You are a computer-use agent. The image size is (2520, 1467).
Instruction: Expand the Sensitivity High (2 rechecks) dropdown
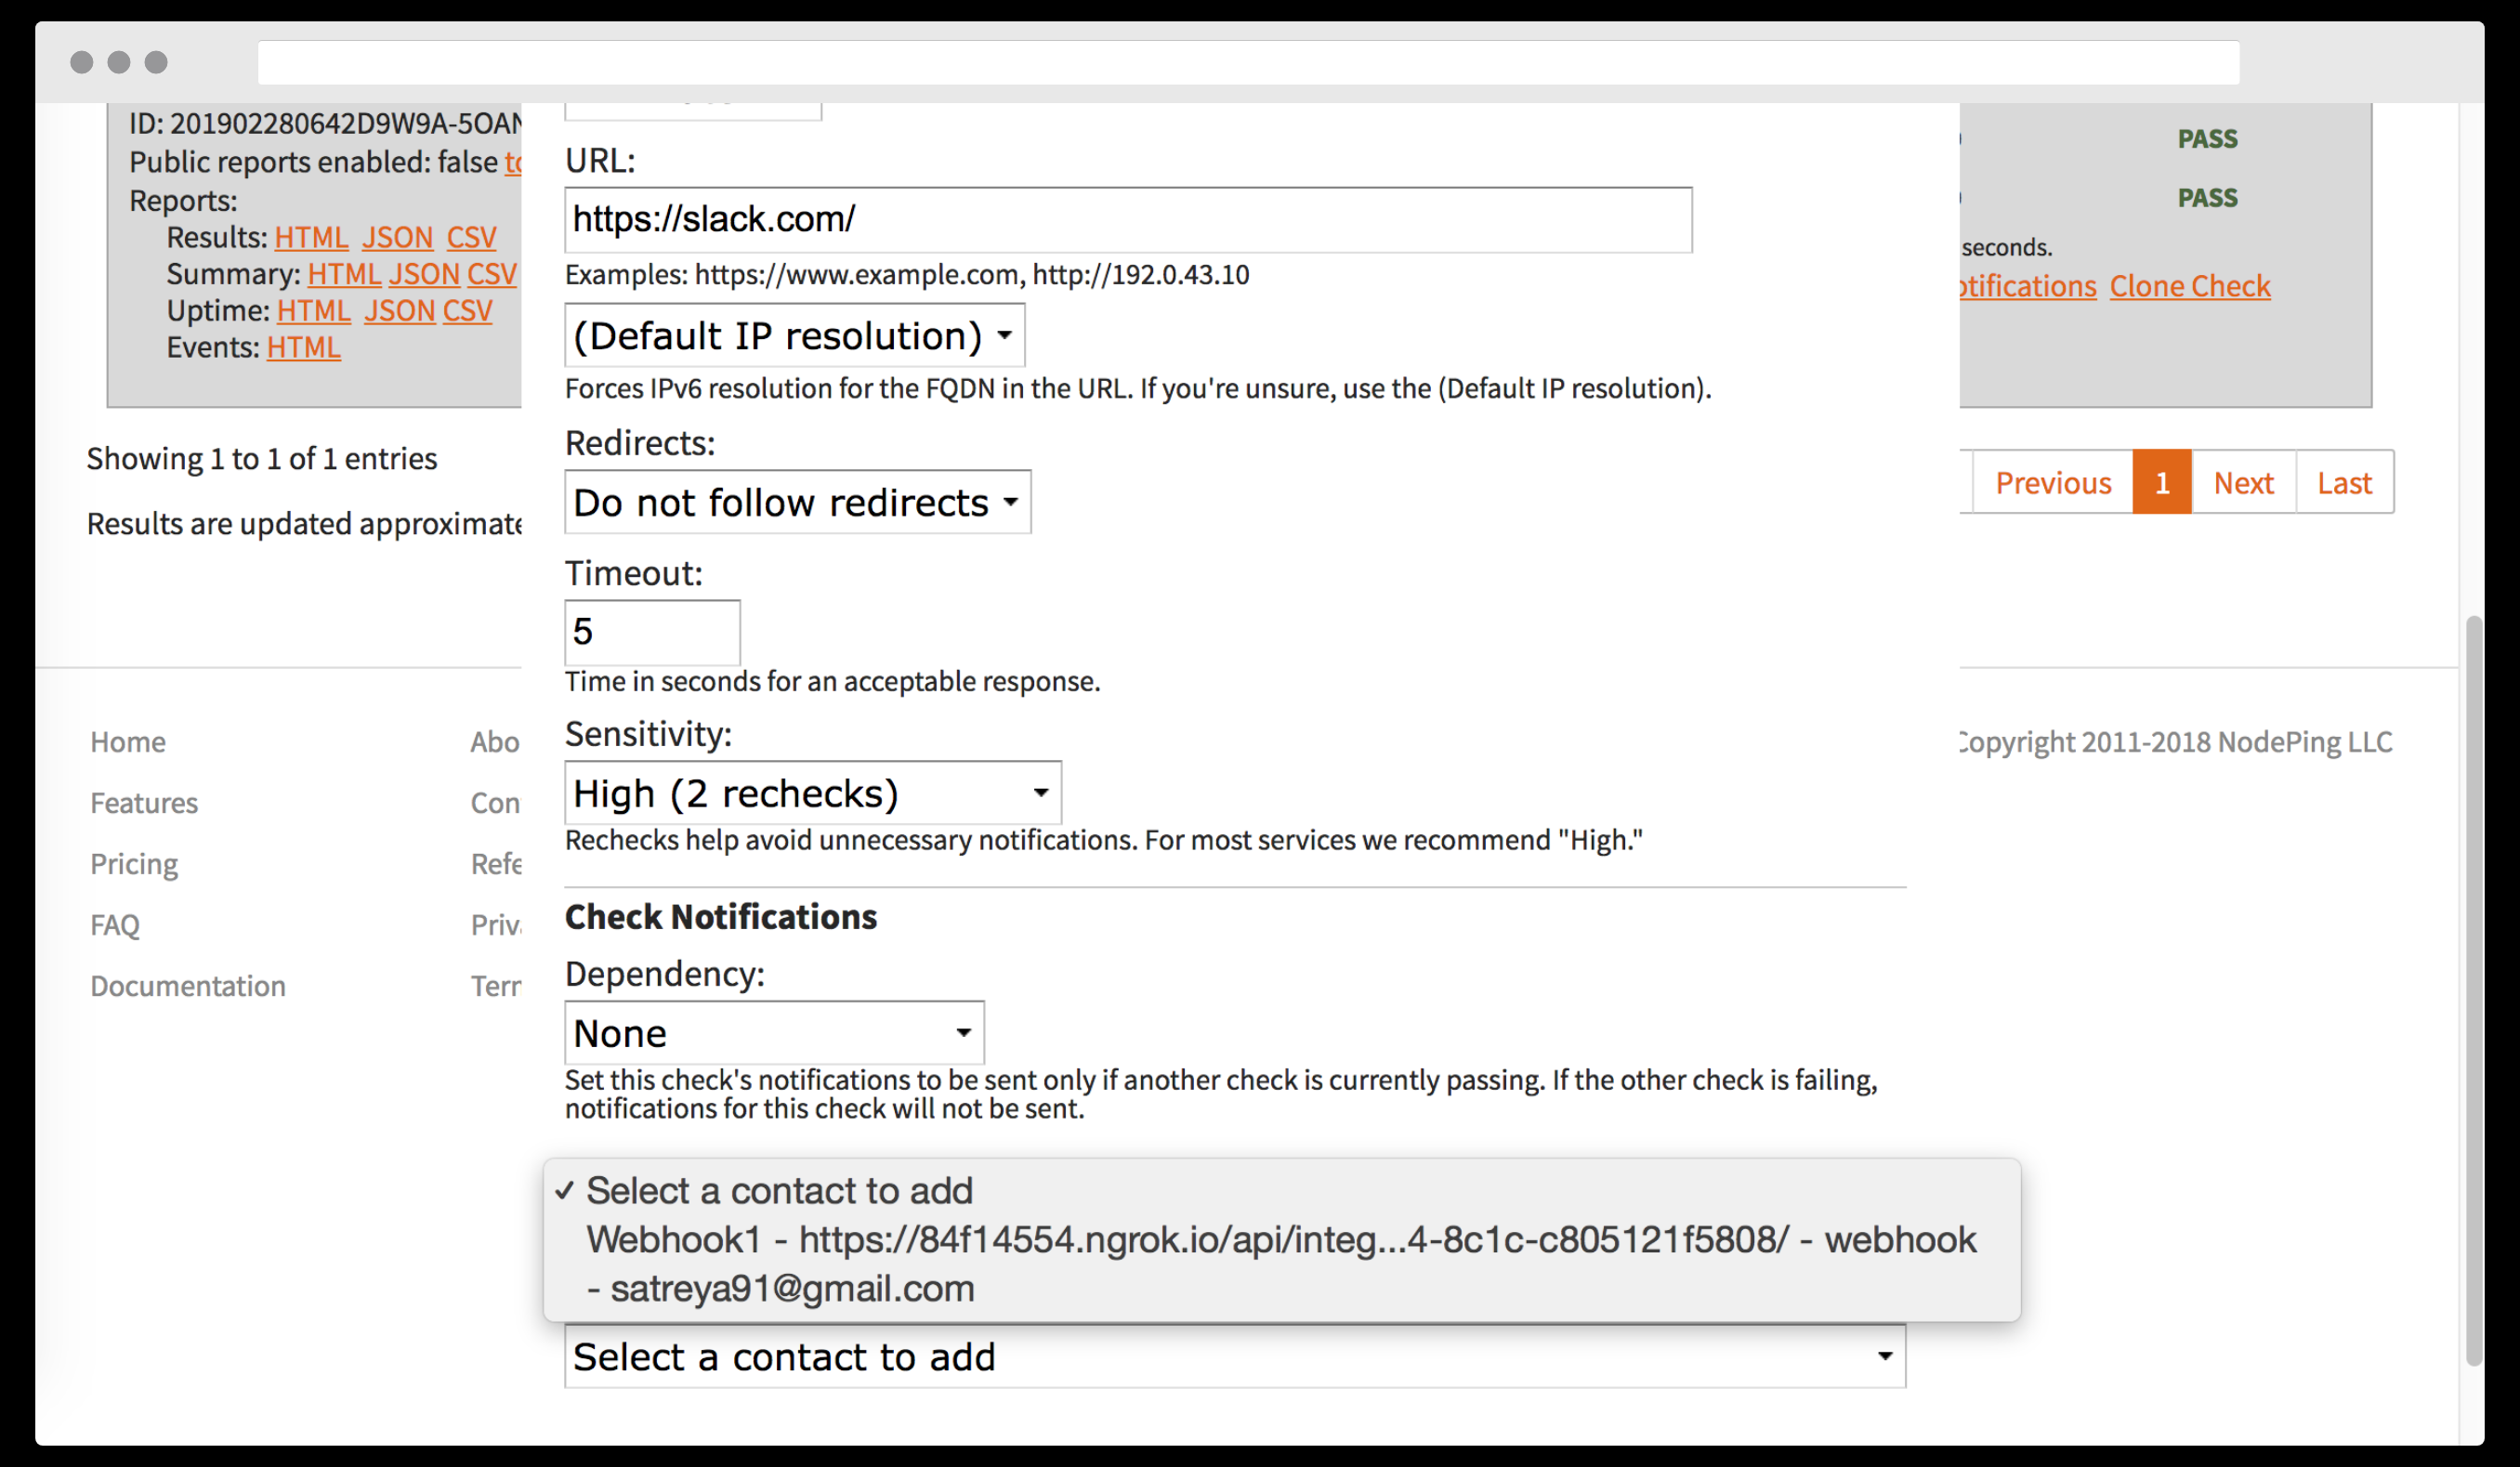[x=812, y=793]
